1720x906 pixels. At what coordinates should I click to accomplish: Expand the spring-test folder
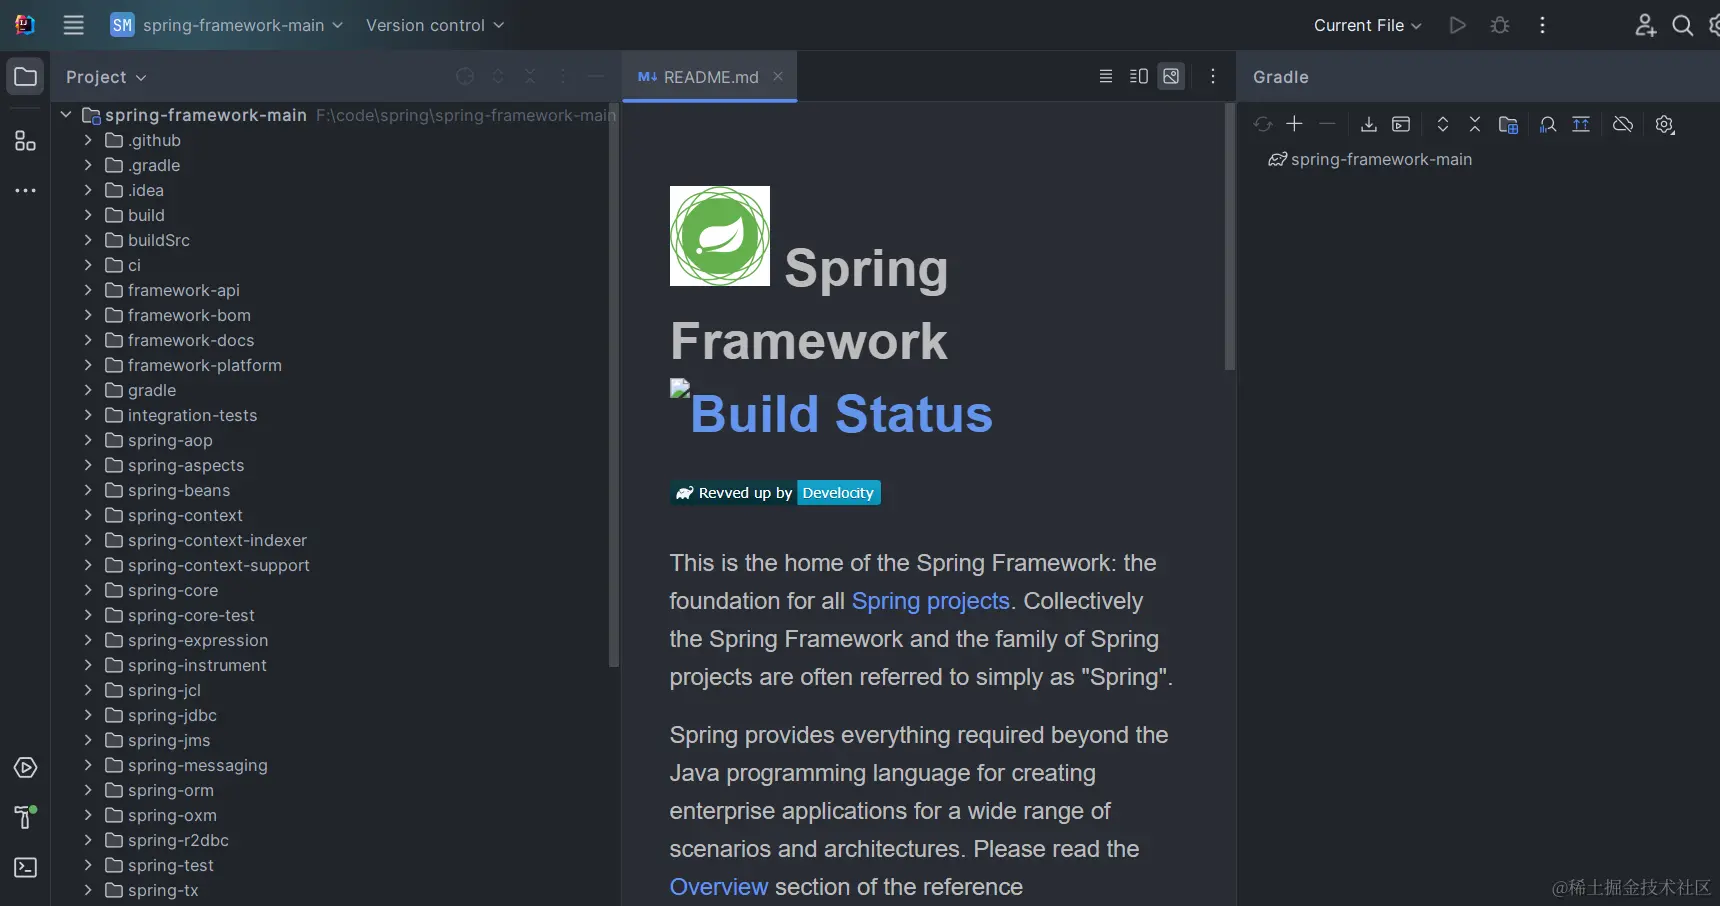[88, 865]
